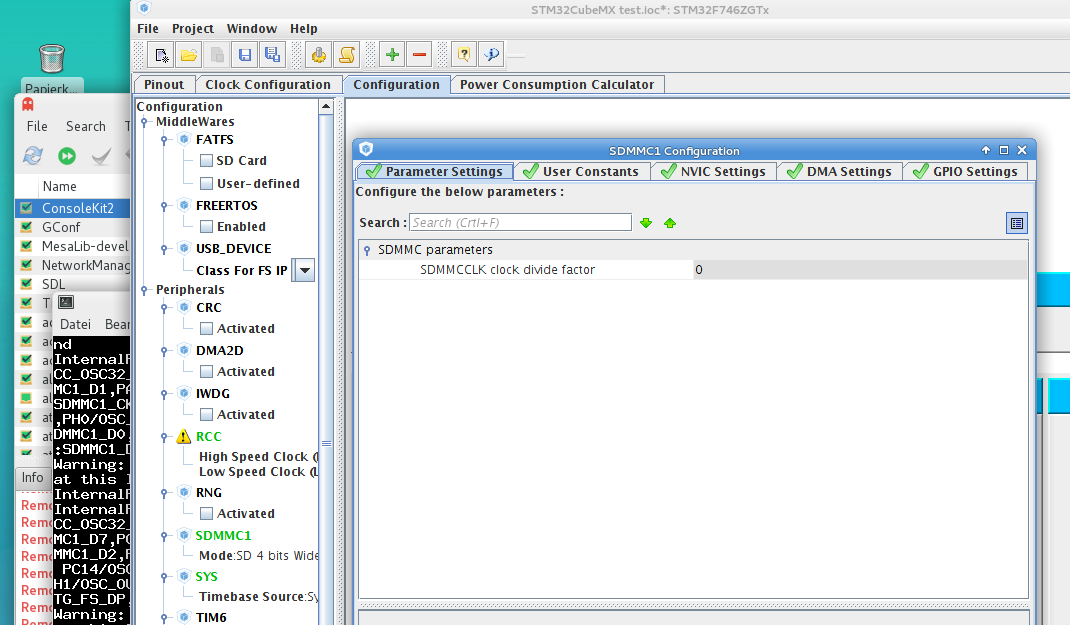Open the Class For FS IP dropdown
The image size is (1070, 625).
(304, 270)
